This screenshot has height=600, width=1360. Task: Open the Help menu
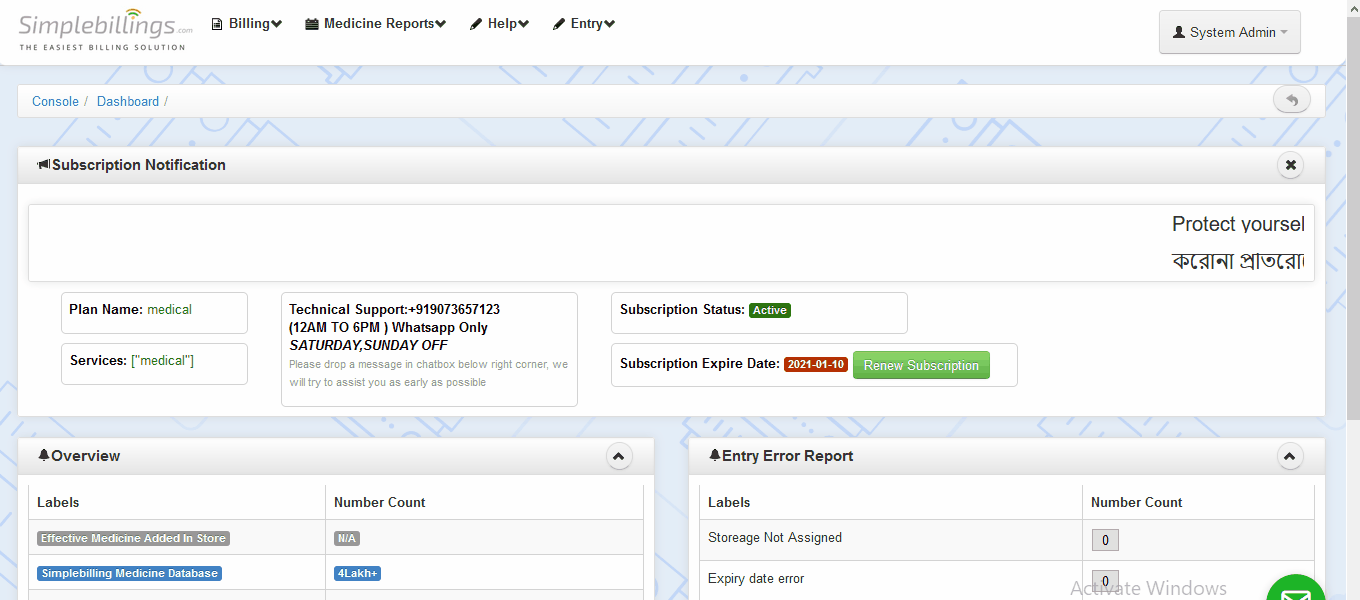tap(499, 24)
